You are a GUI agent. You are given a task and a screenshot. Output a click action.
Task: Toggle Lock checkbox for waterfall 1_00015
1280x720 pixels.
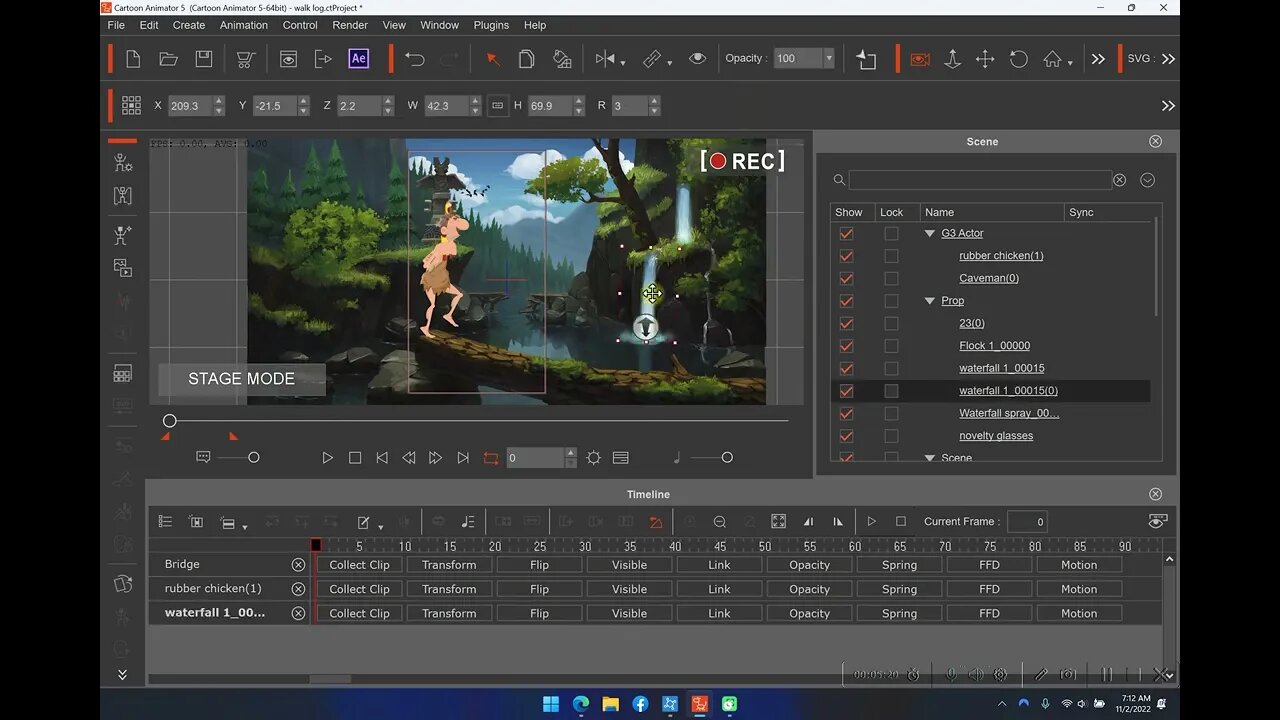(891, 368)
